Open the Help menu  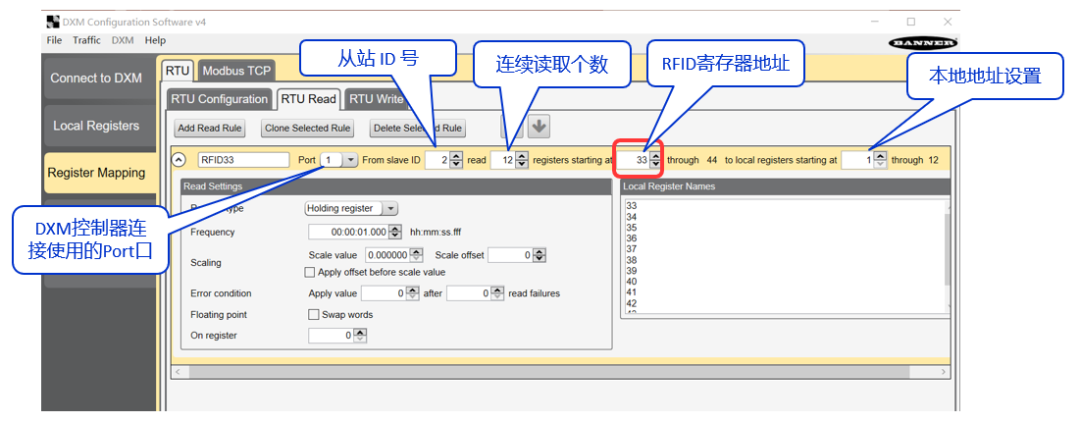pos(155,40)
